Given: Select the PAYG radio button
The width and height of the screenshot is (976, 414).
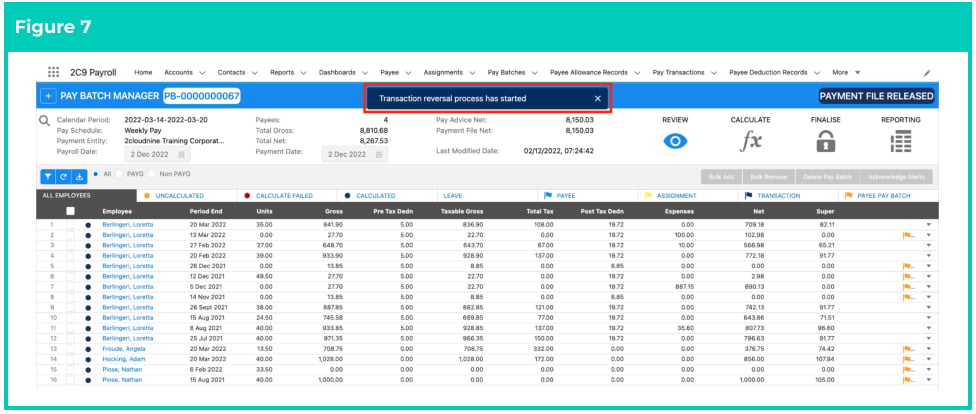Looking at the screenshot, I should point(119,174).
